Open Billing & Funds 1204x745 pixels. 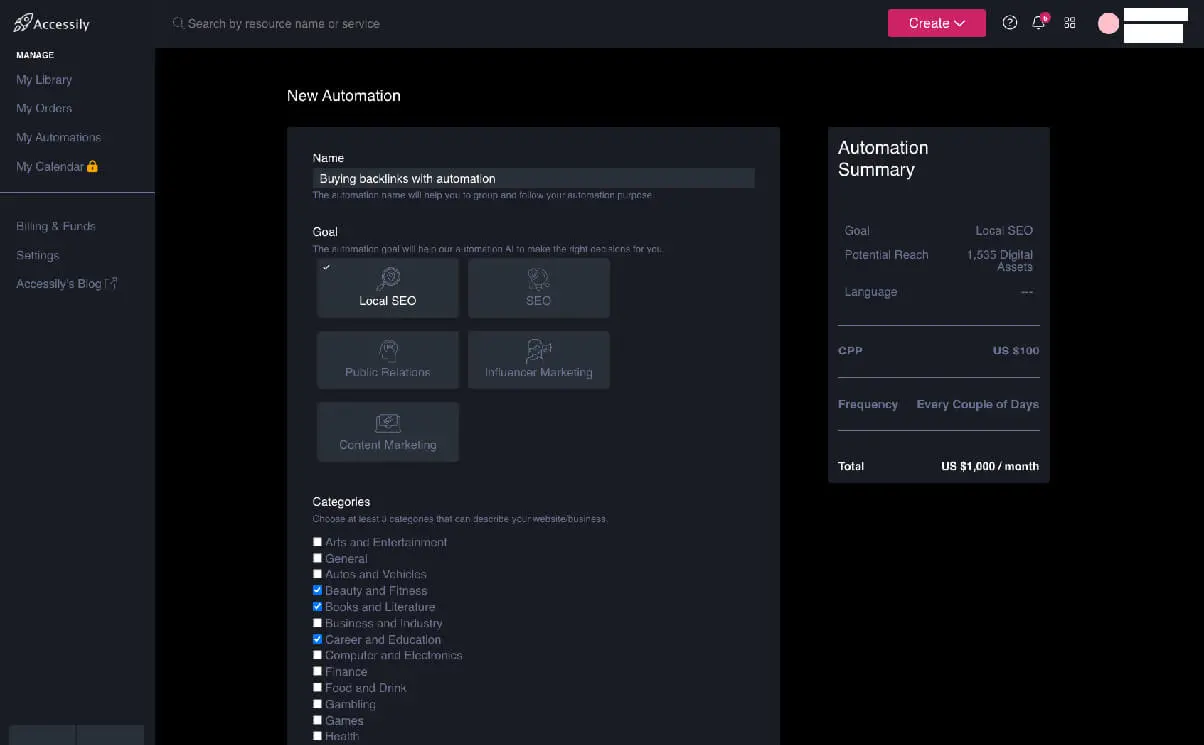pyautogui.click(x=56, y=226)
